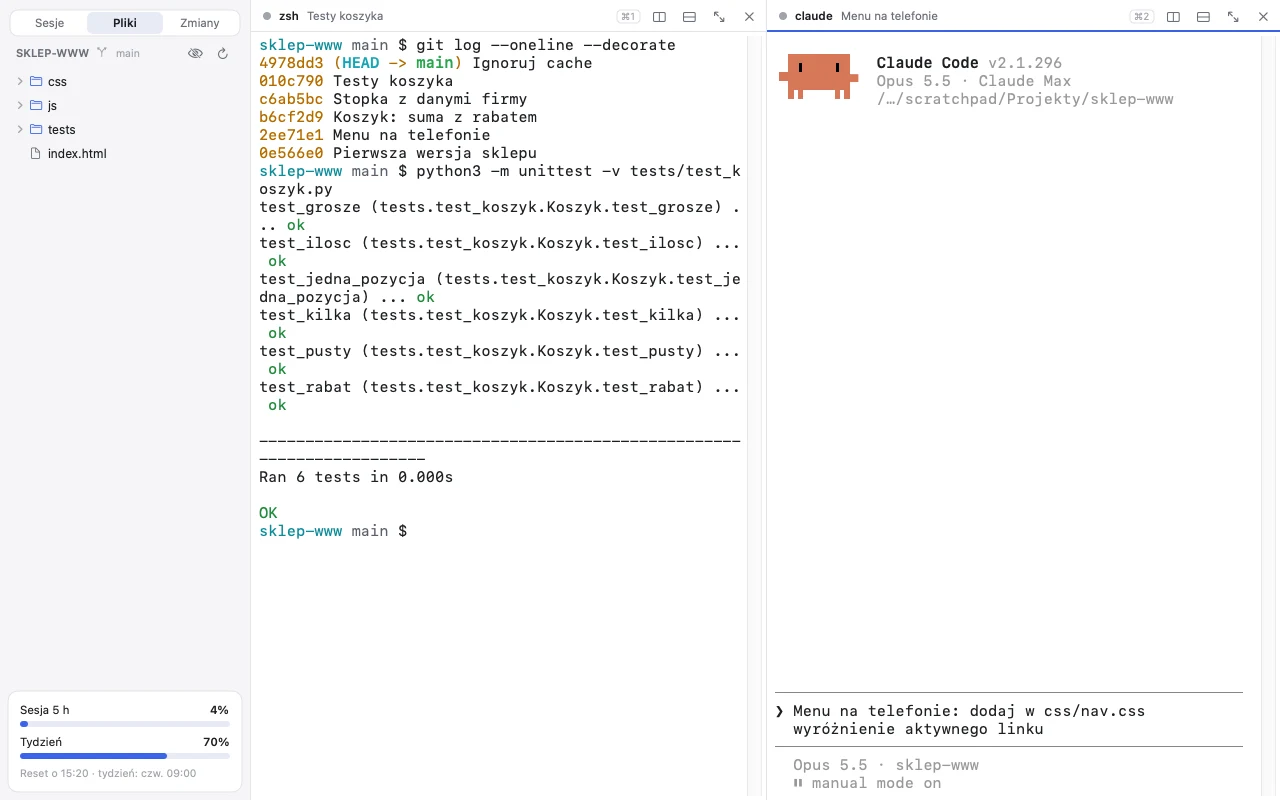Click the git branch icon beside main
The height and width of the screenshot is (800, 1280).
point(102,53)
